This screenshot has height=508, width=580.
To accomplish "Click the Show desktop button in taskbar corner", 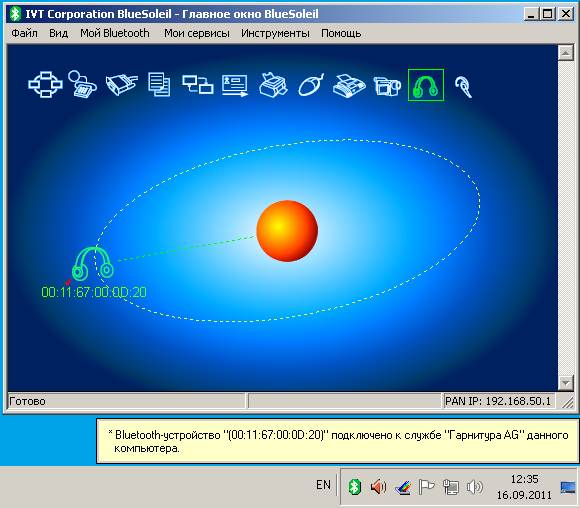I will coord(568,487).
